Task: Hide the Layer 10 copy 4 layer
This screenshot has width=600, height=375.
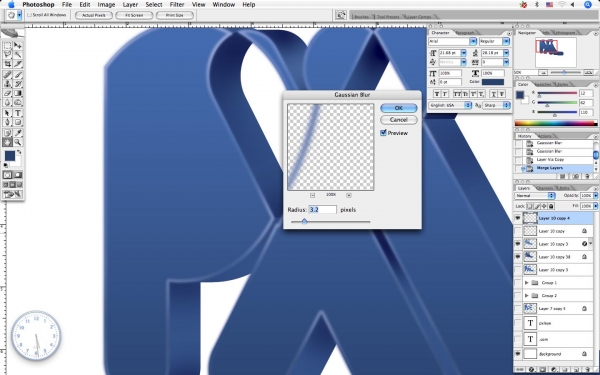Action: 518,218
